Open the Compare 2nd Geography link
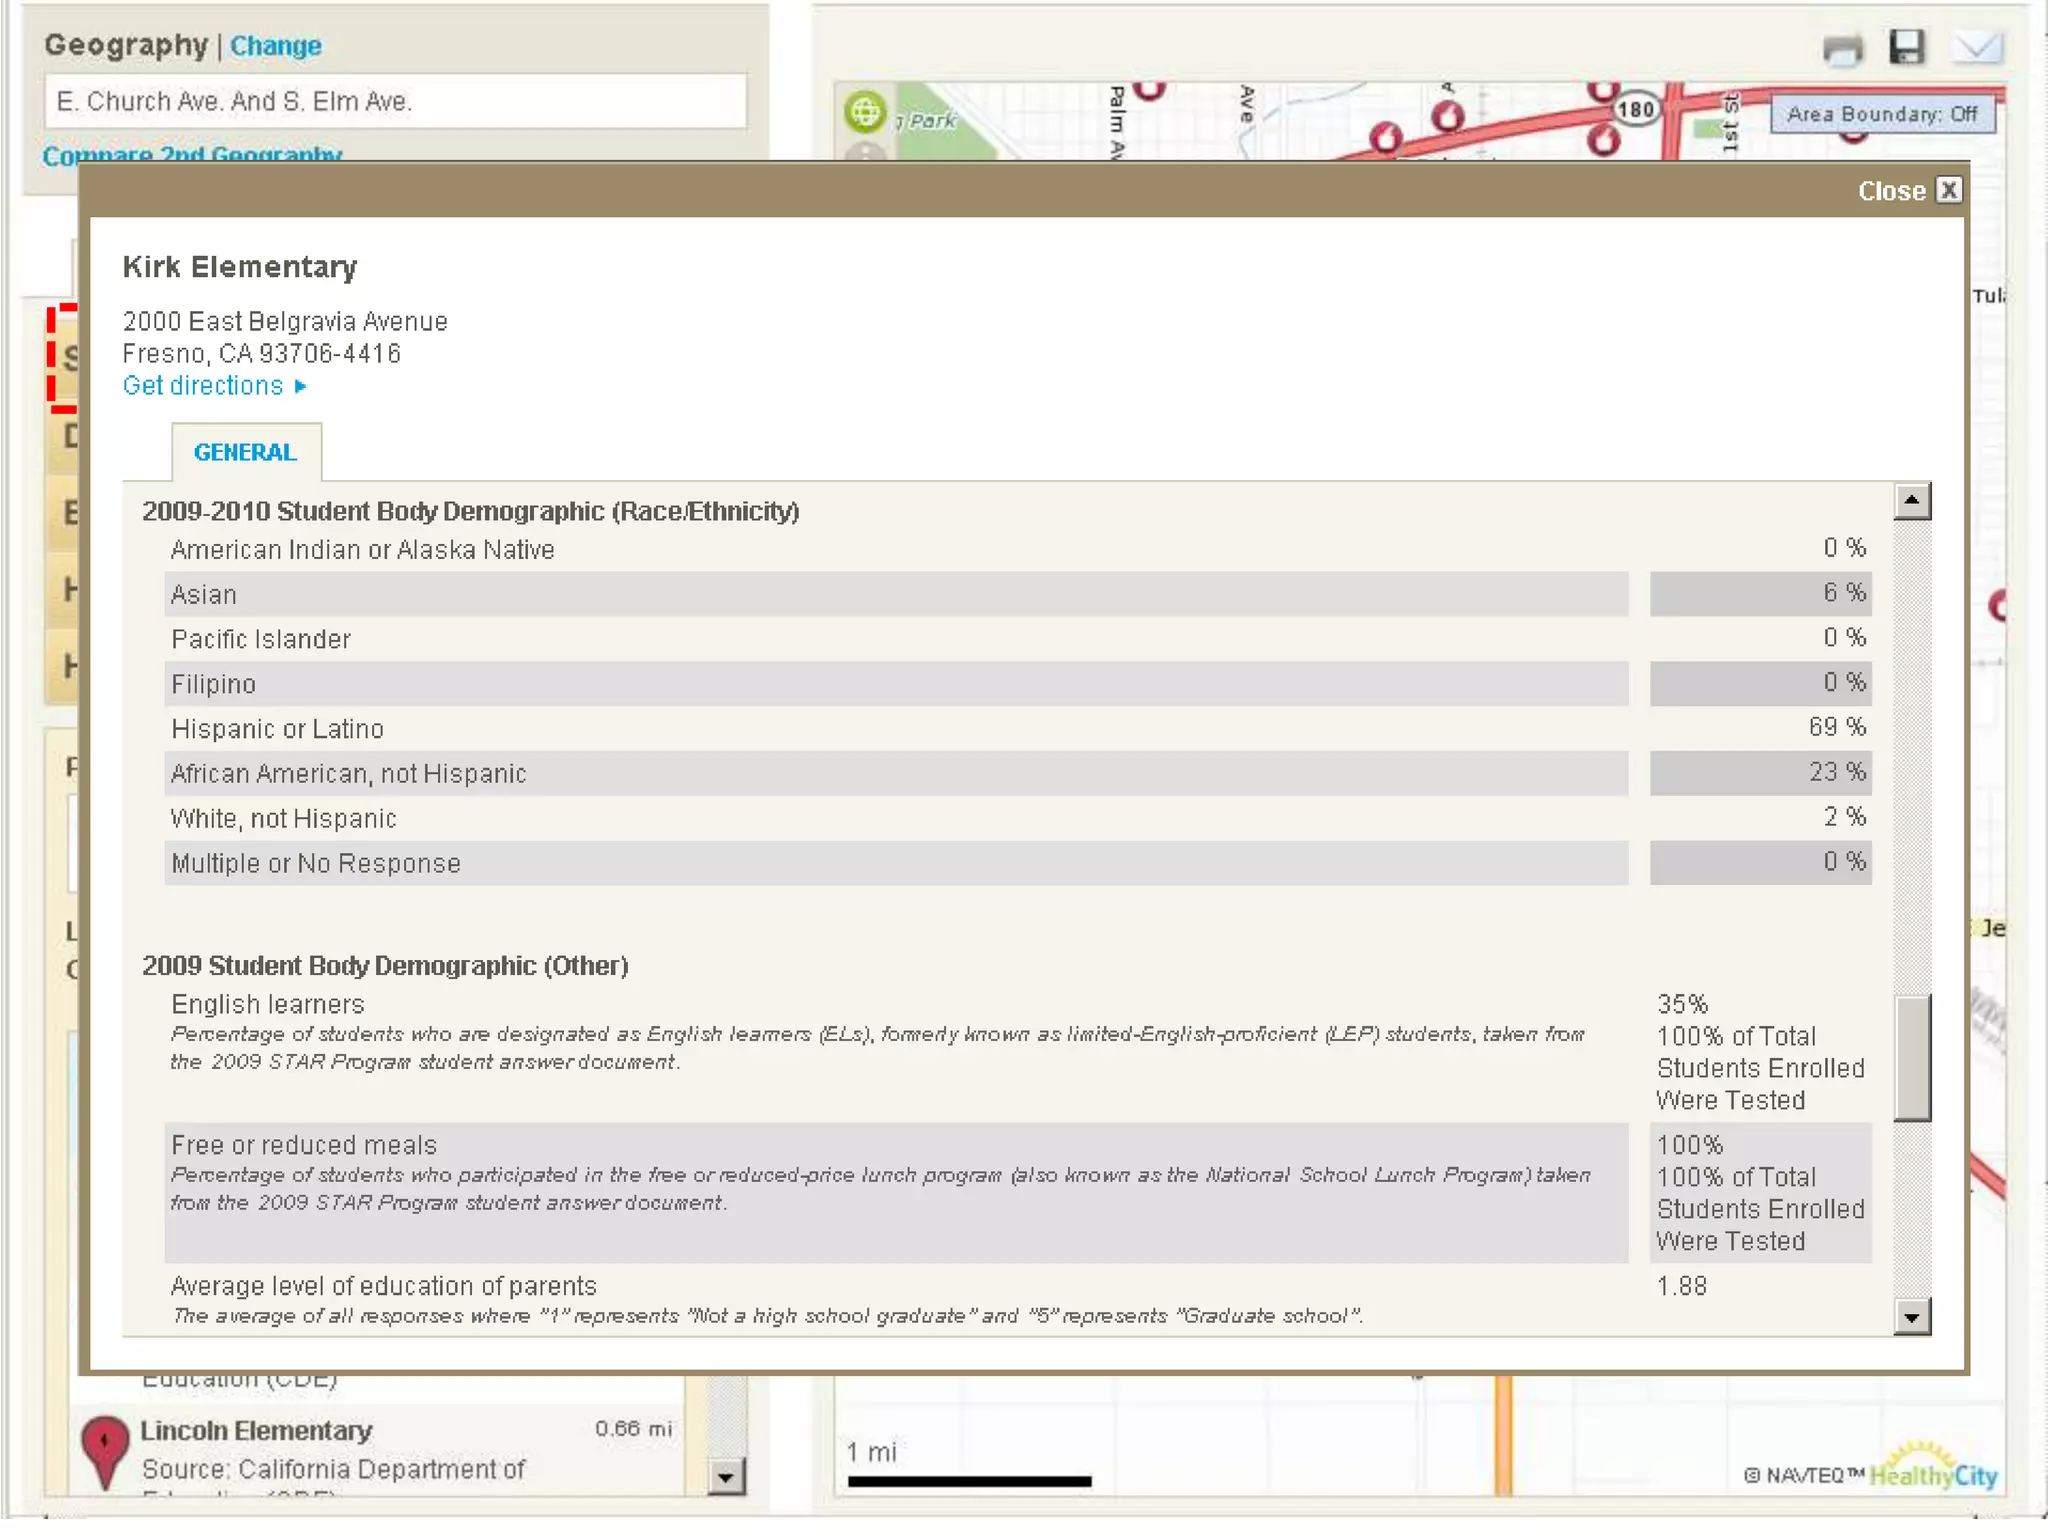2048x1536 pixels. [x=192, y=153]
